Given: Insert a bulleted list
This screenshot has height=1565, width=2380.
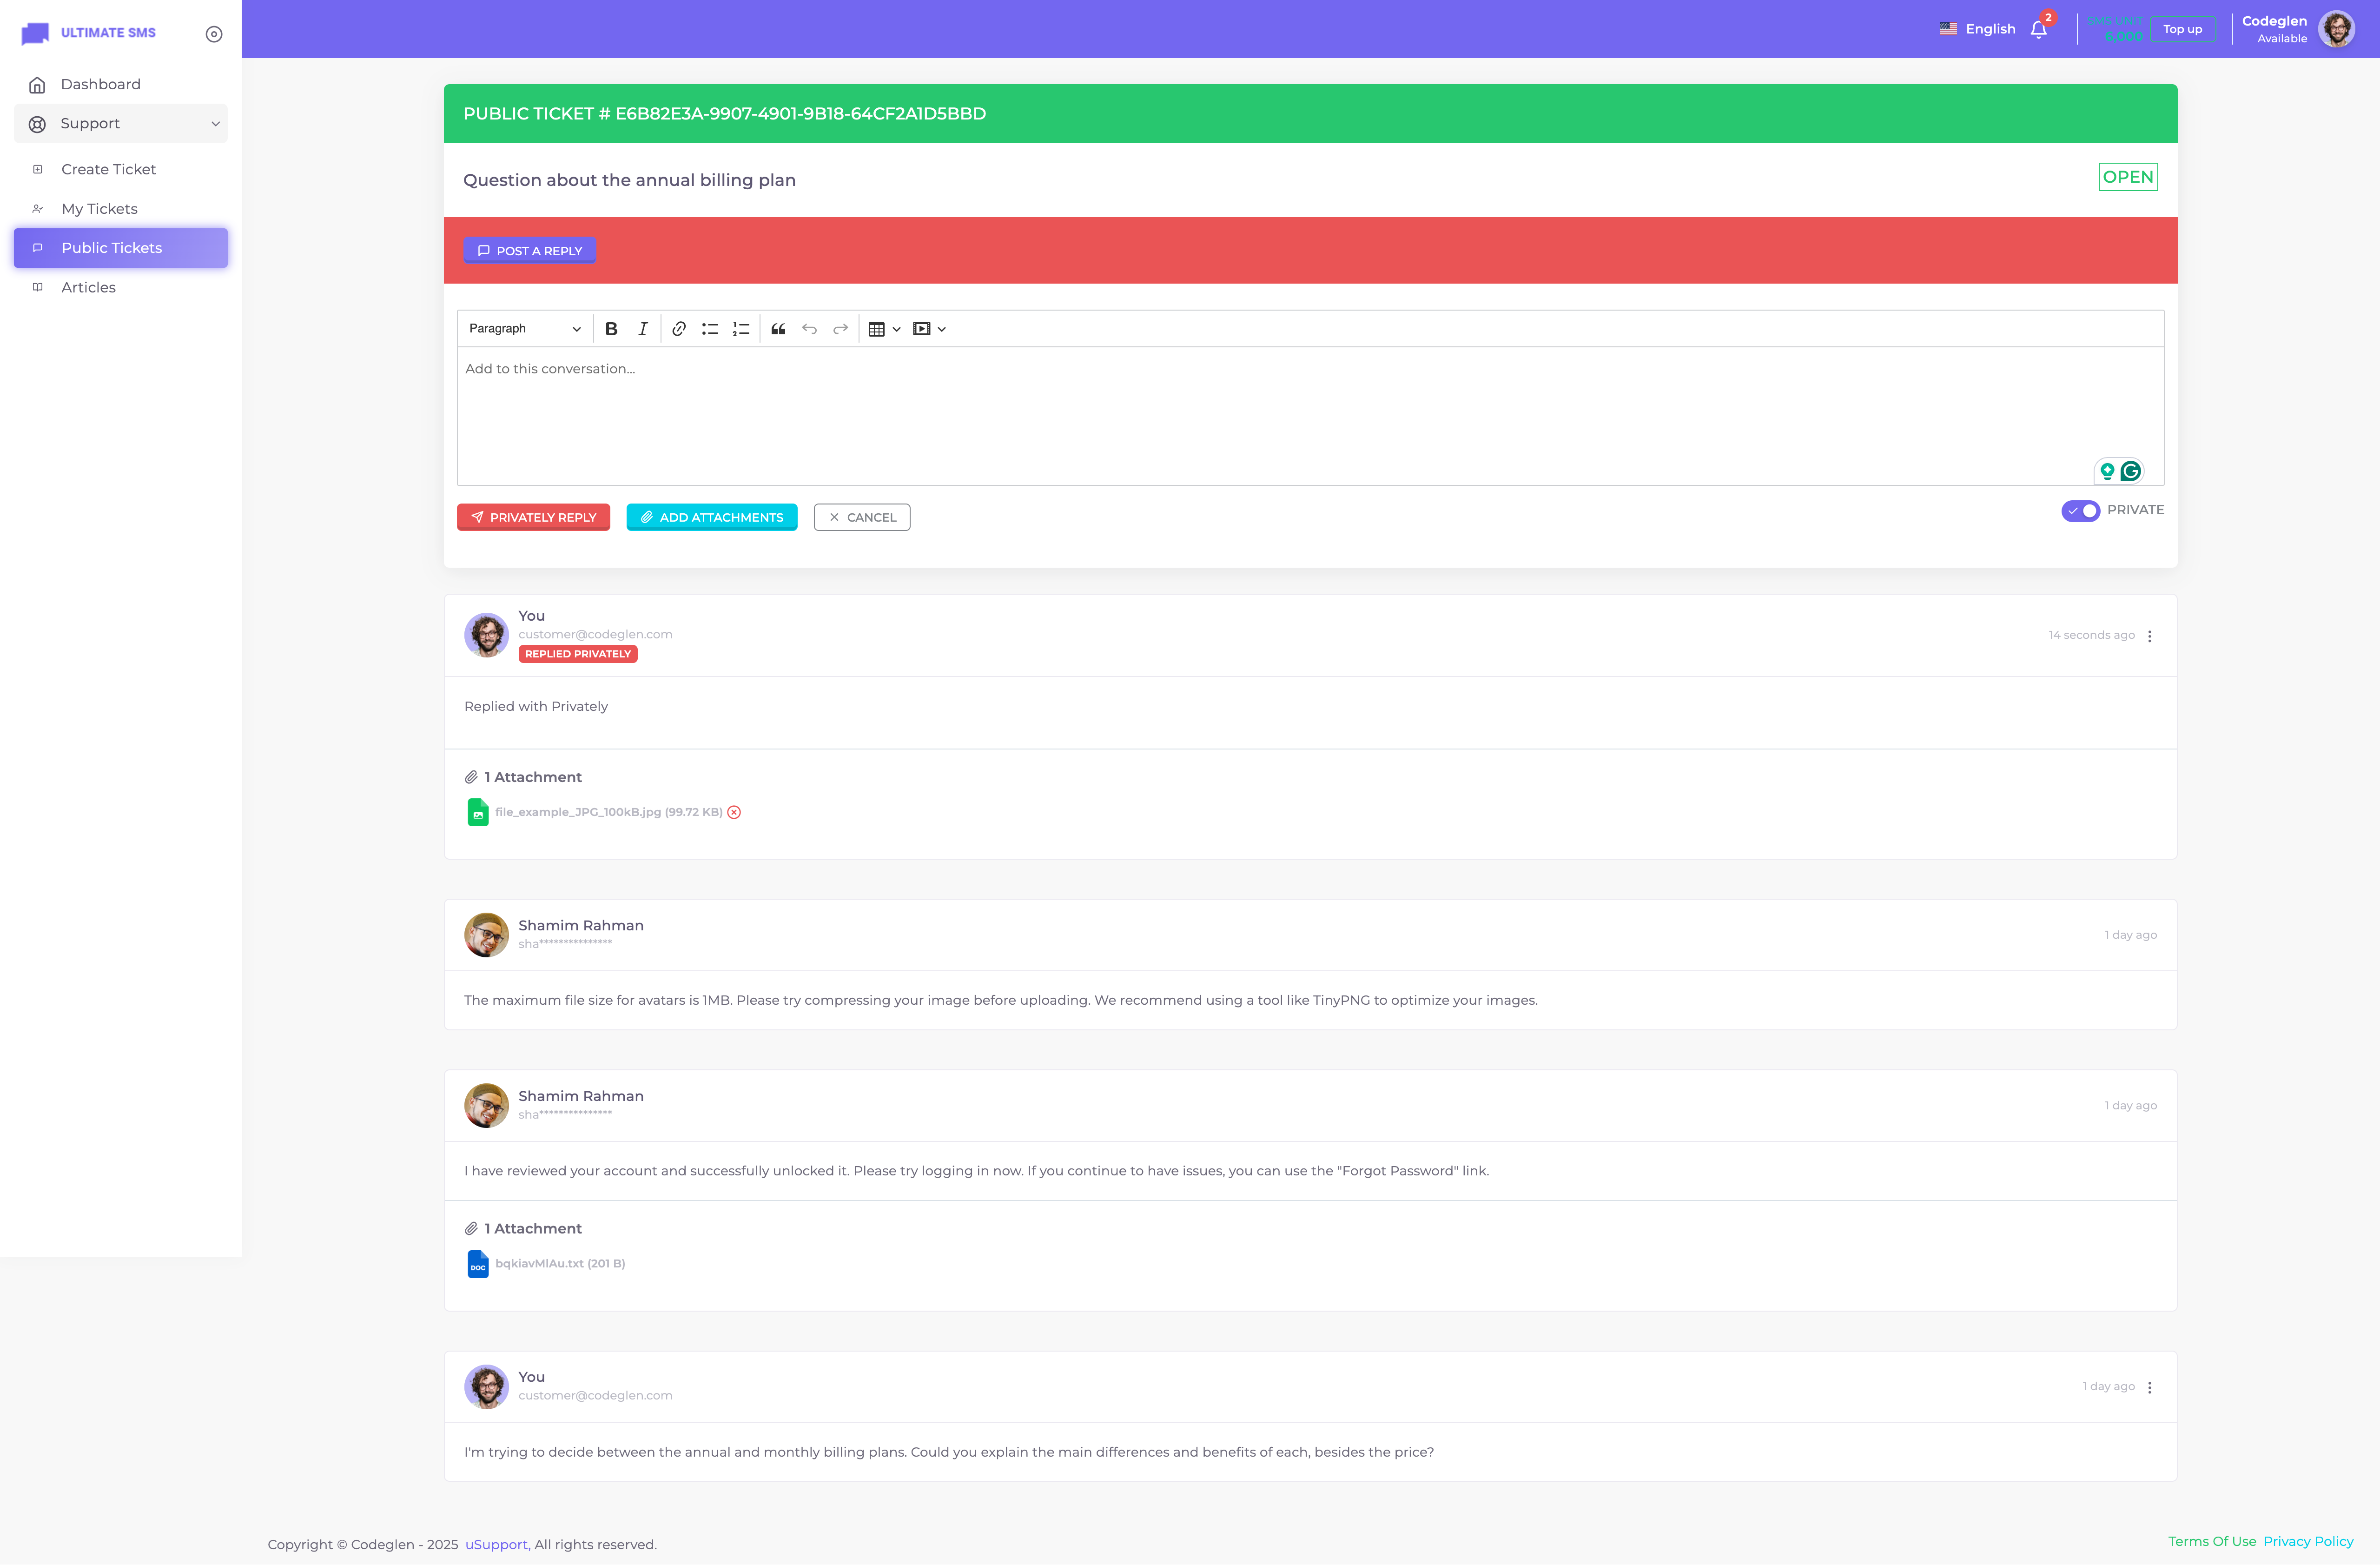Looking at the screenshot, I should click(x=710, y=329).
